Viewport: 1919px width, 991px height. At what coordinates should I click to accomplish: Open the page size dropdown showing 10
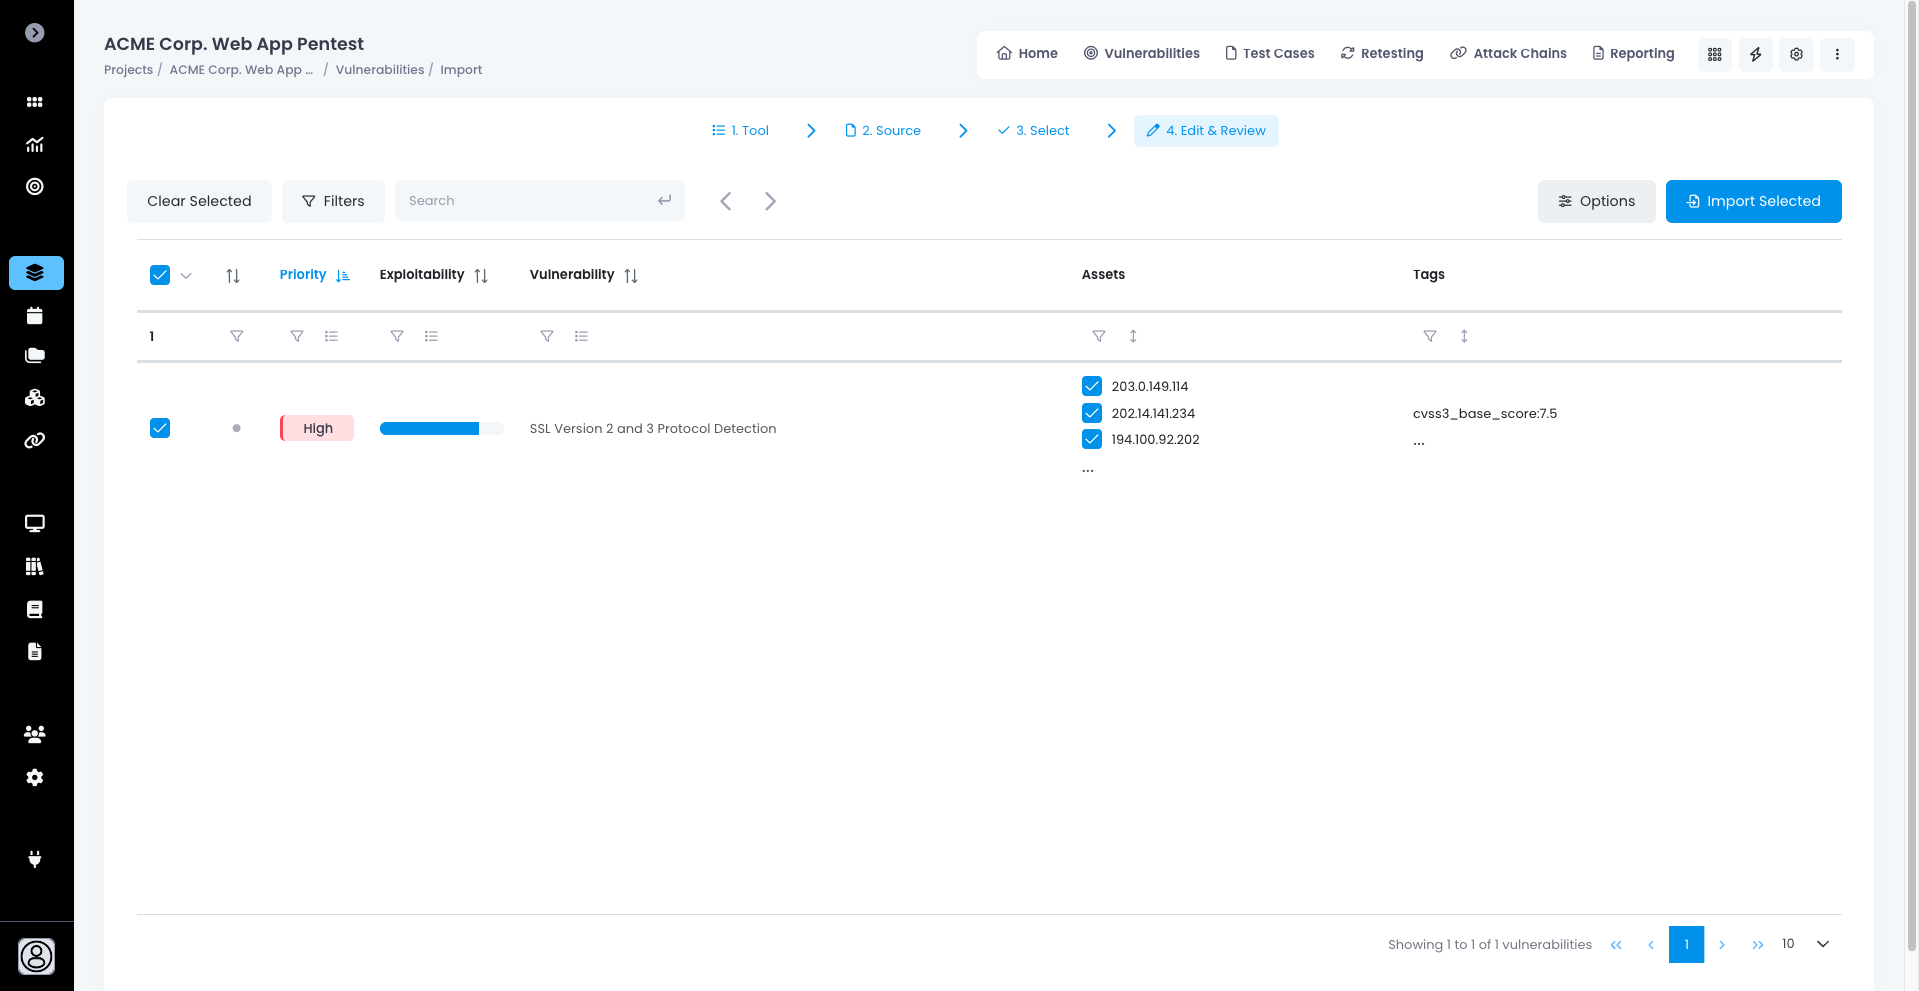pyautogui.click(x=1805, y=944)
